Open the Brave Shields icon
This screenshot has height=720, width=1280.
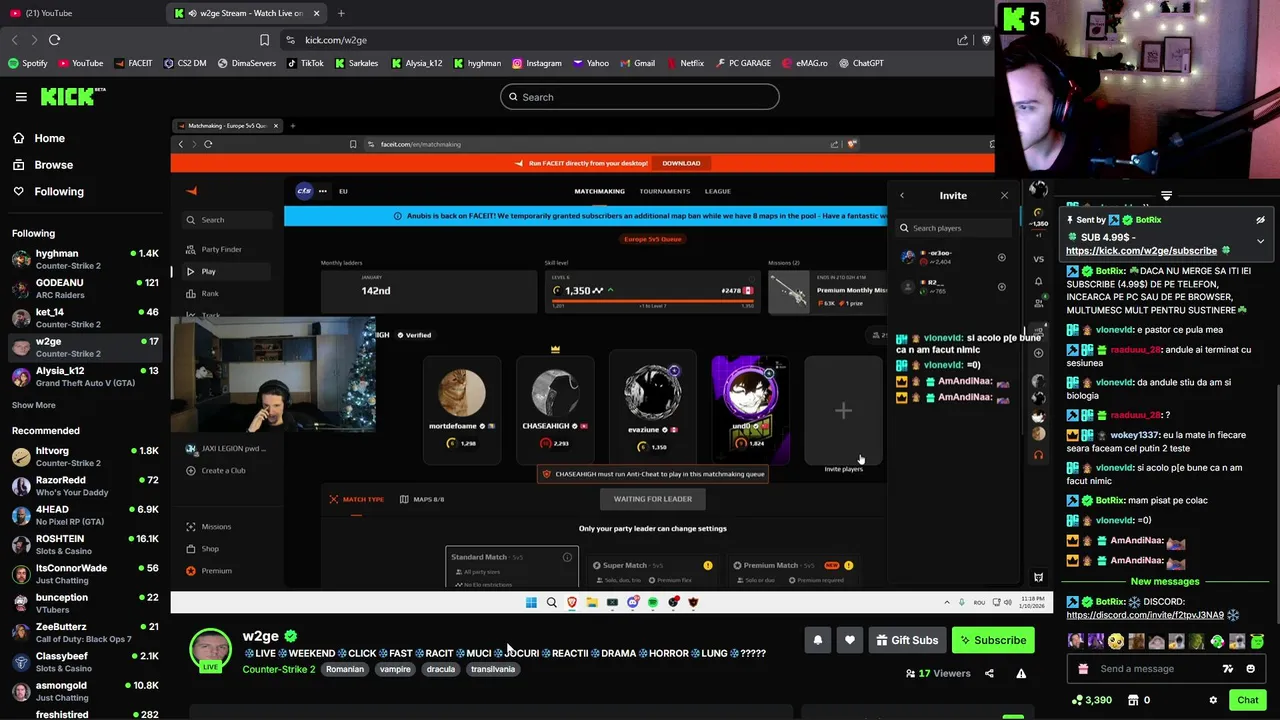[986, 40]
